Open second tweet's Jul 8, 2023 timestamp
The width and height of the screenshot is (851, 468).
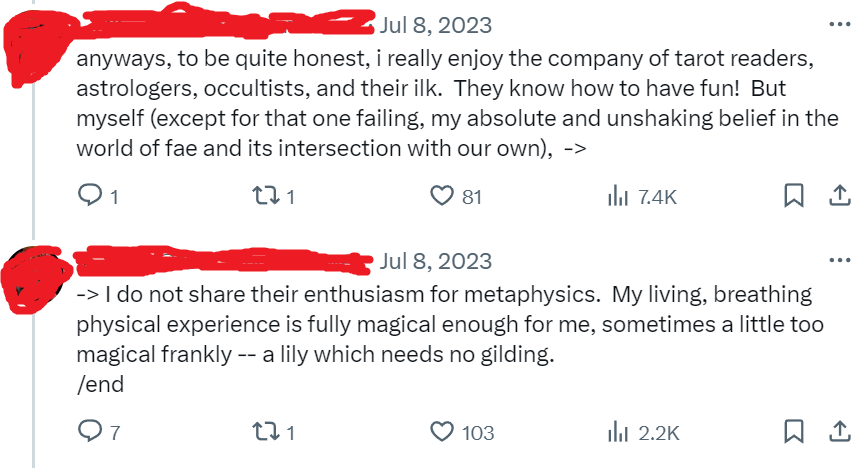(435, 262)
